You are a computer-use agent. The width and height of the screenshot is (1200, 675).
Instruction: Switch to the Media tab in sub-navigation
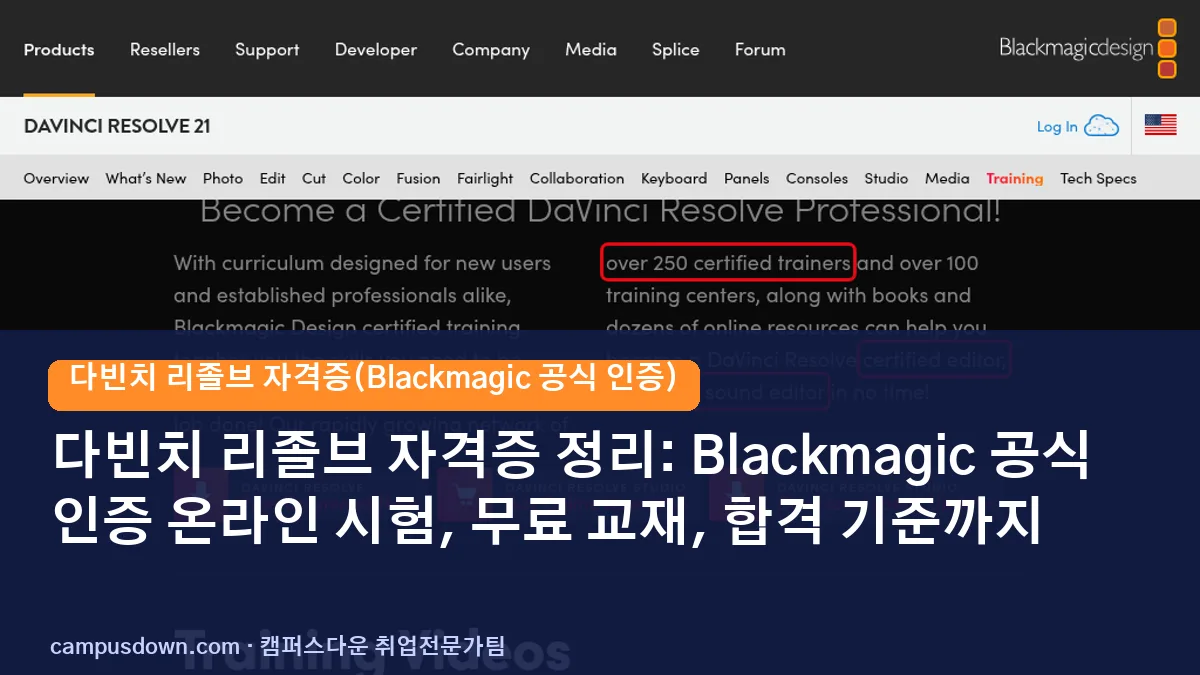(x=947, y=178)
